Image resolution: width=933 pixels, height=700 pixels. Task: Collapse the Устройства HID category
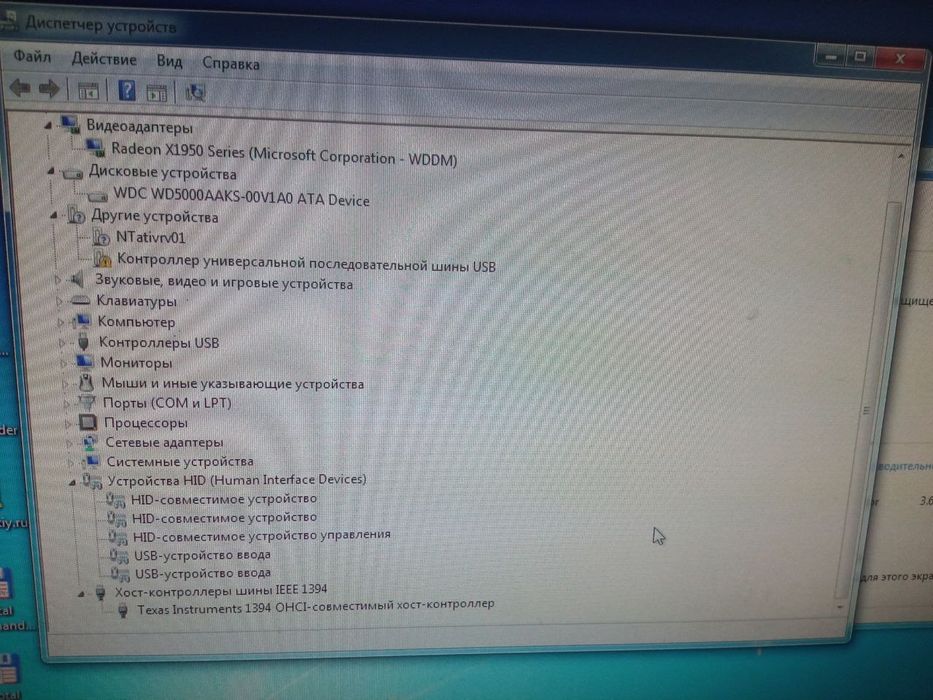tap(73, 482)
